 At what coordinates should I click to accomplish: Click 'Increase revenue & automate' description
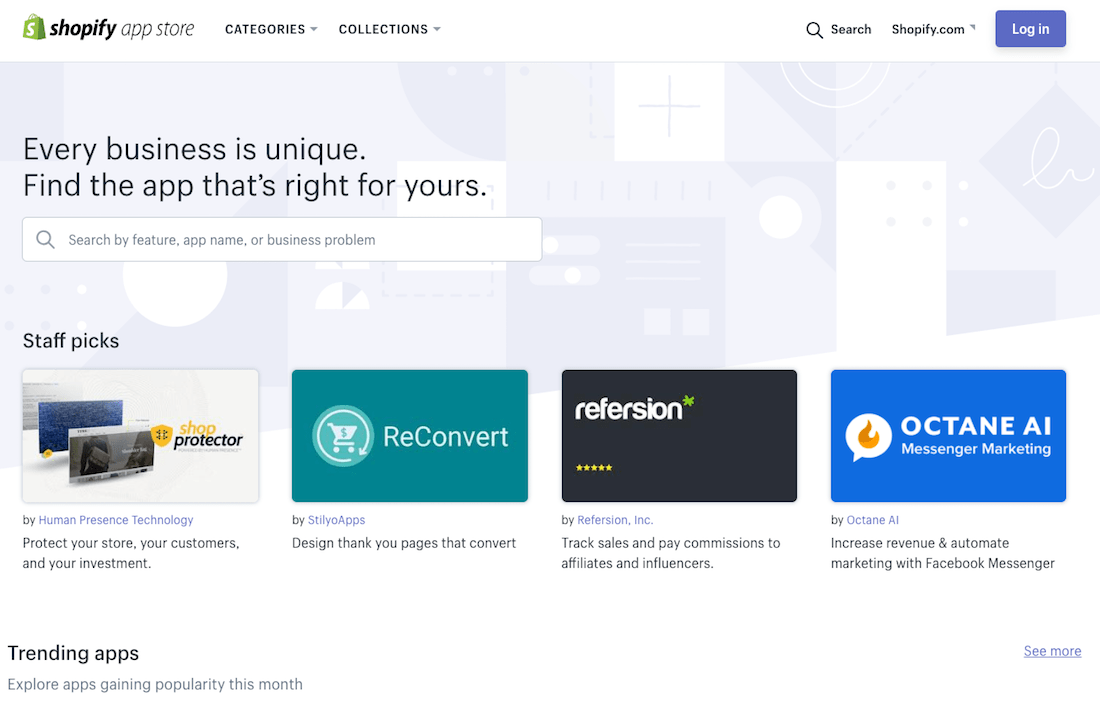coord(942,553)
